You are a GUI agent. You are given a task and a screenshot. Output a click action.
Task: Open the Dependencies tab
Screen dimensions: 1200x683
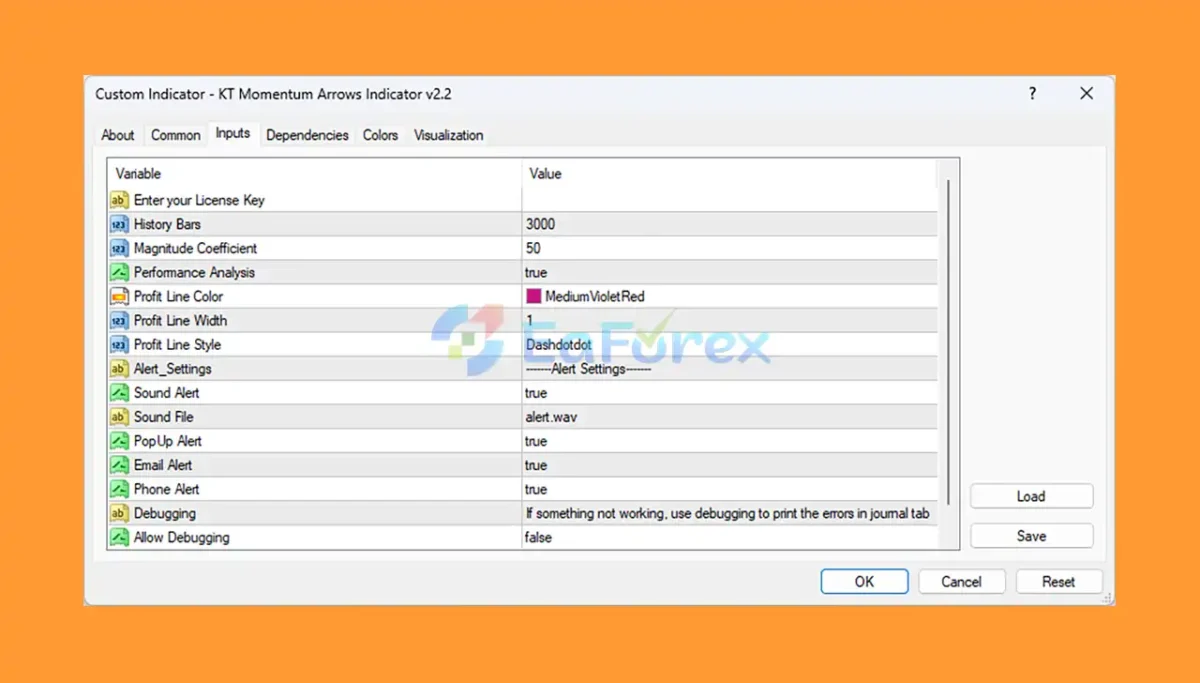(307, 135)
